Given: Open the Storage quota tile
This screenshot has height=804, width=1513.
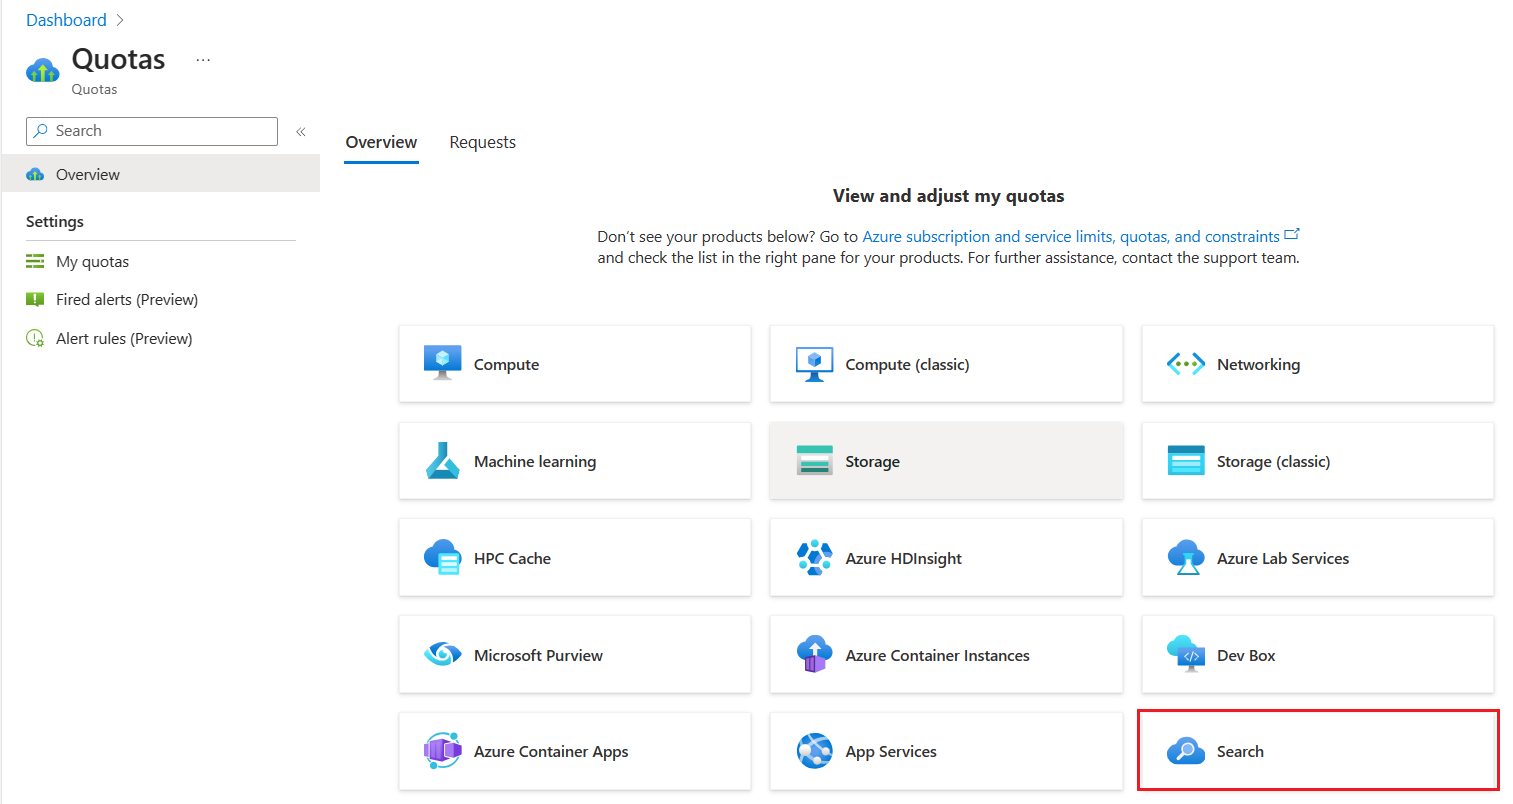Looking at the screenshot, I should click(946, 461).
